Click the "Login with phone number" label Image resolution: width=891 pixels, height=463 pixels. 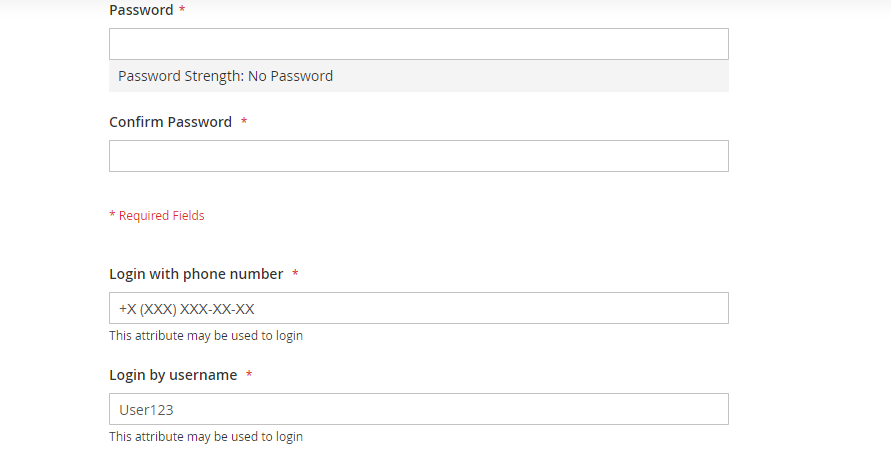[x=196, y=274]
